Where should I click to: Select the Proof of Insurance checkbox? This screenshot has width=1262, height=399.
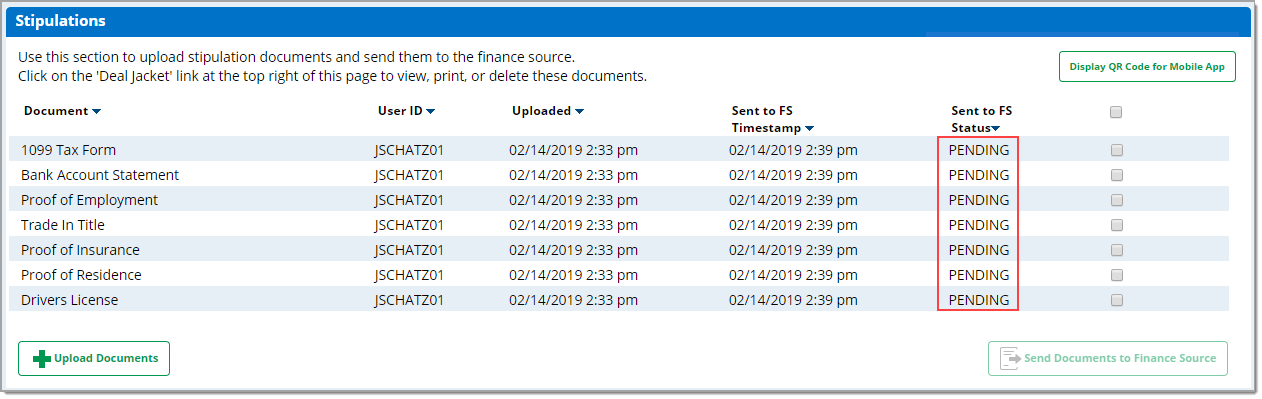point(1116,250)
